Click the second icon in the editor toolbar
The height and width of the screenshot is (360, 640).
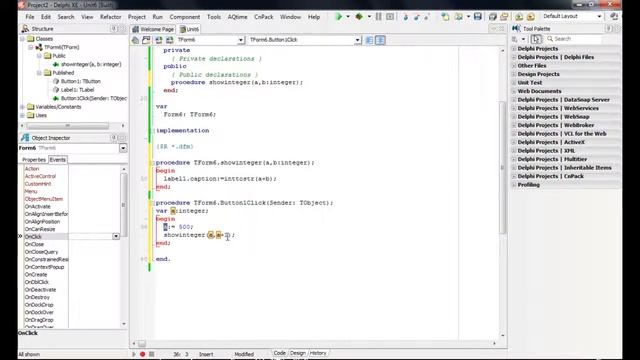click(x=146, y=40)
